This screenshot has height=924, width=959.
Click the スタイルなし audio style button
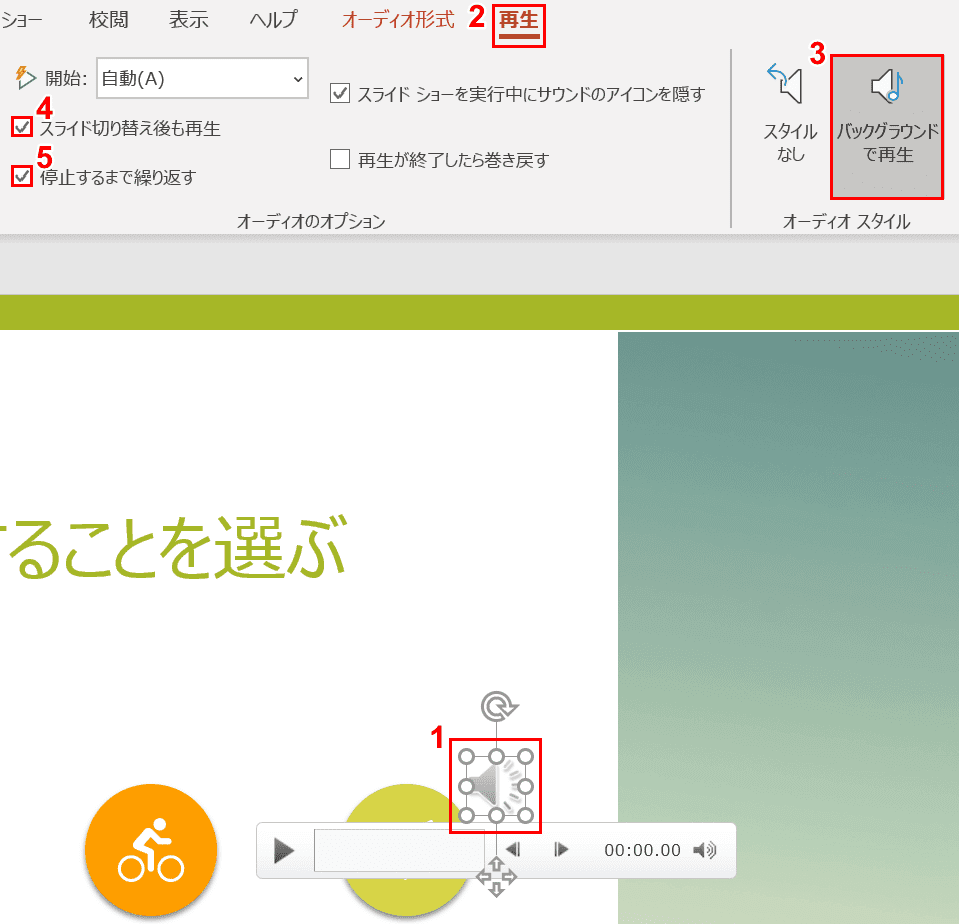tap(790, 114)
